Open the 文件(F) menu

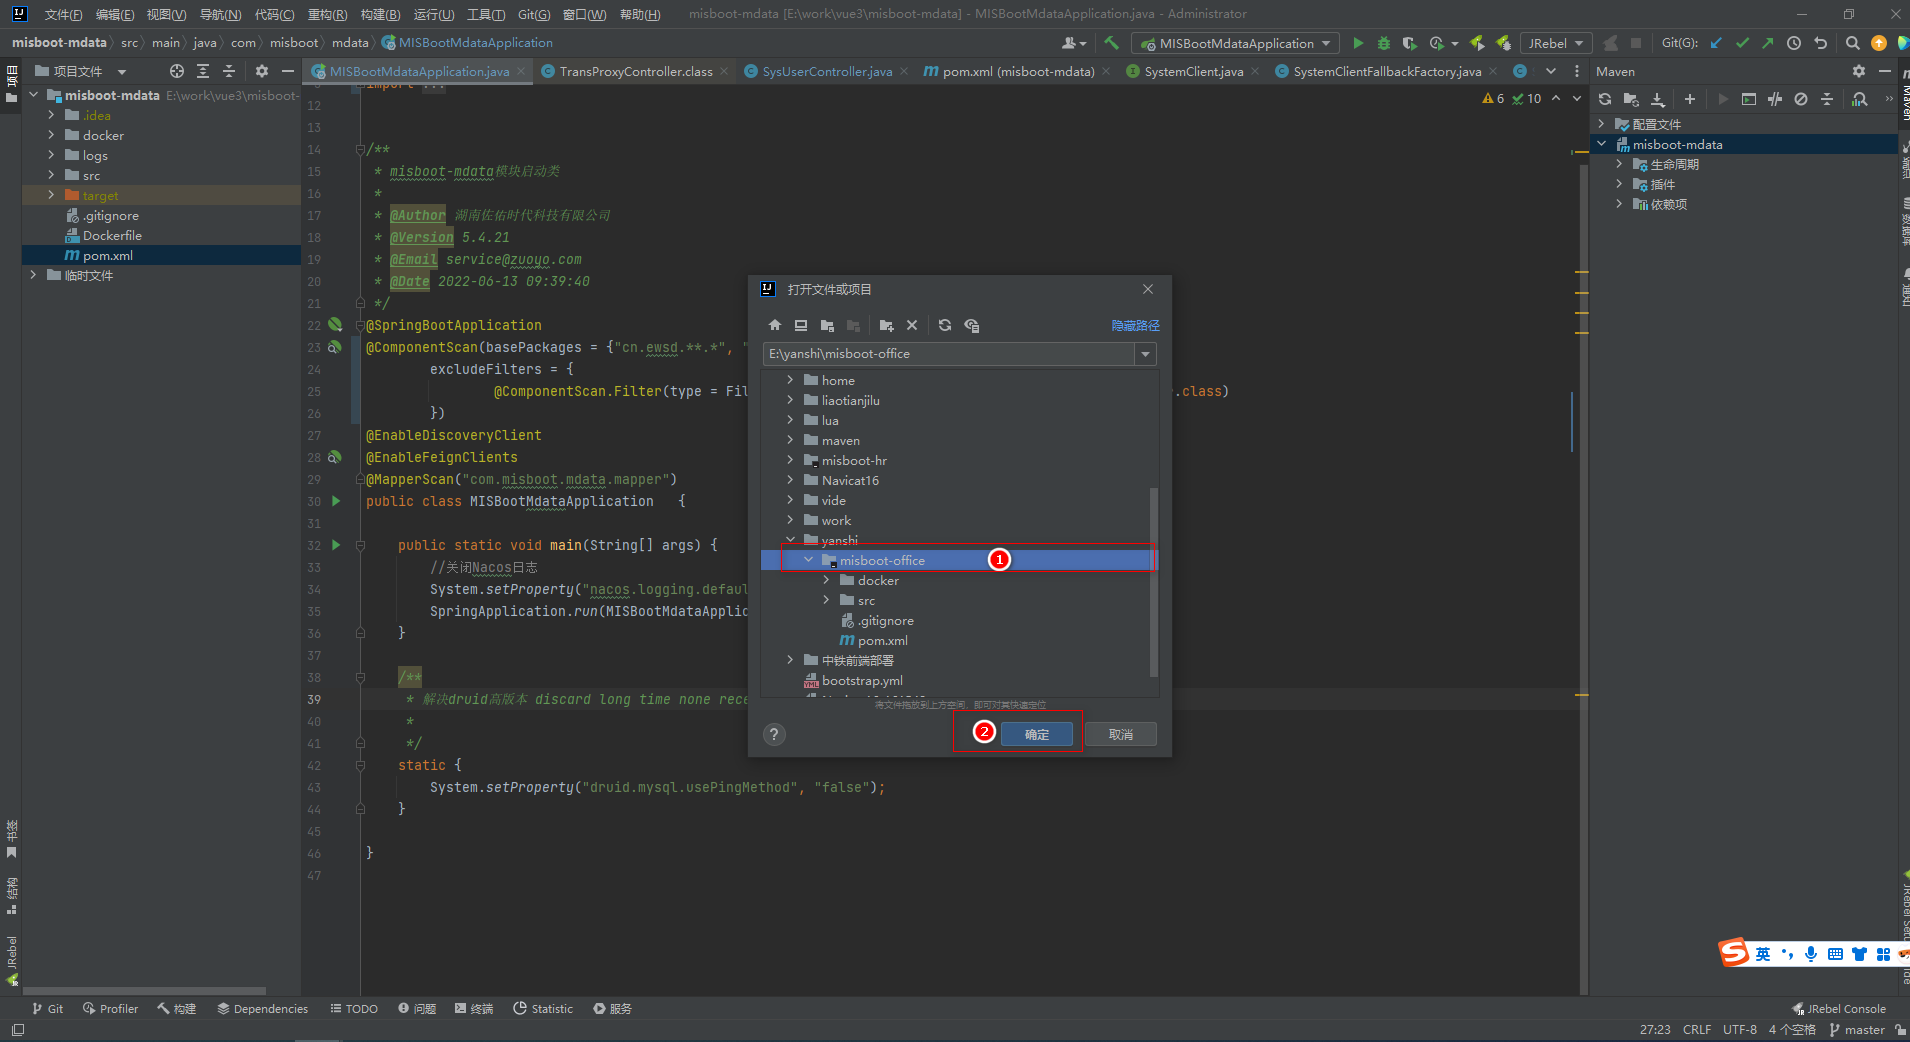point(63,14)
